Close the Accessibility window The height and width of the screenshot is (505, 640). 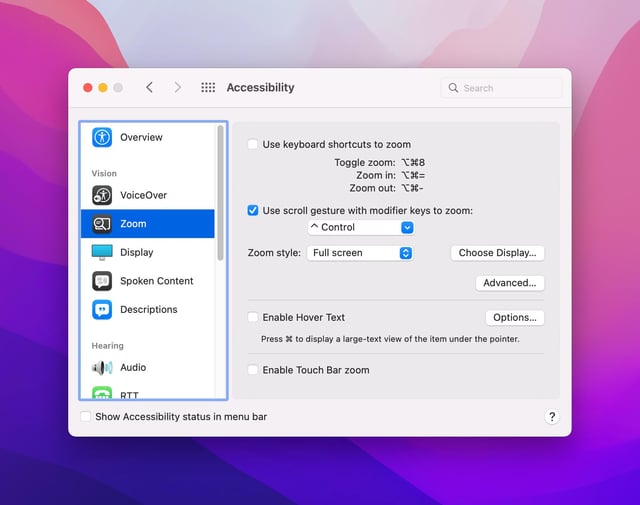(x=87, y=88)
